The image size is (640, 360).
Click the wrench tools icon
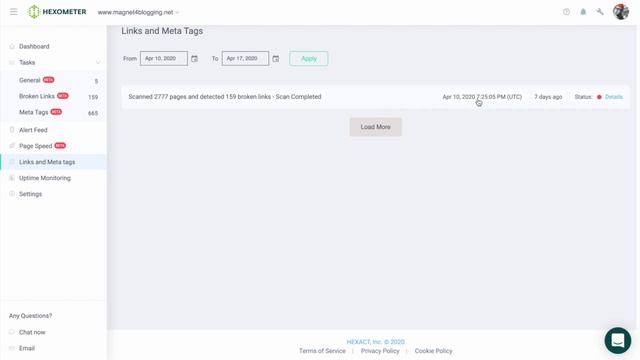[x=600, y=12]
